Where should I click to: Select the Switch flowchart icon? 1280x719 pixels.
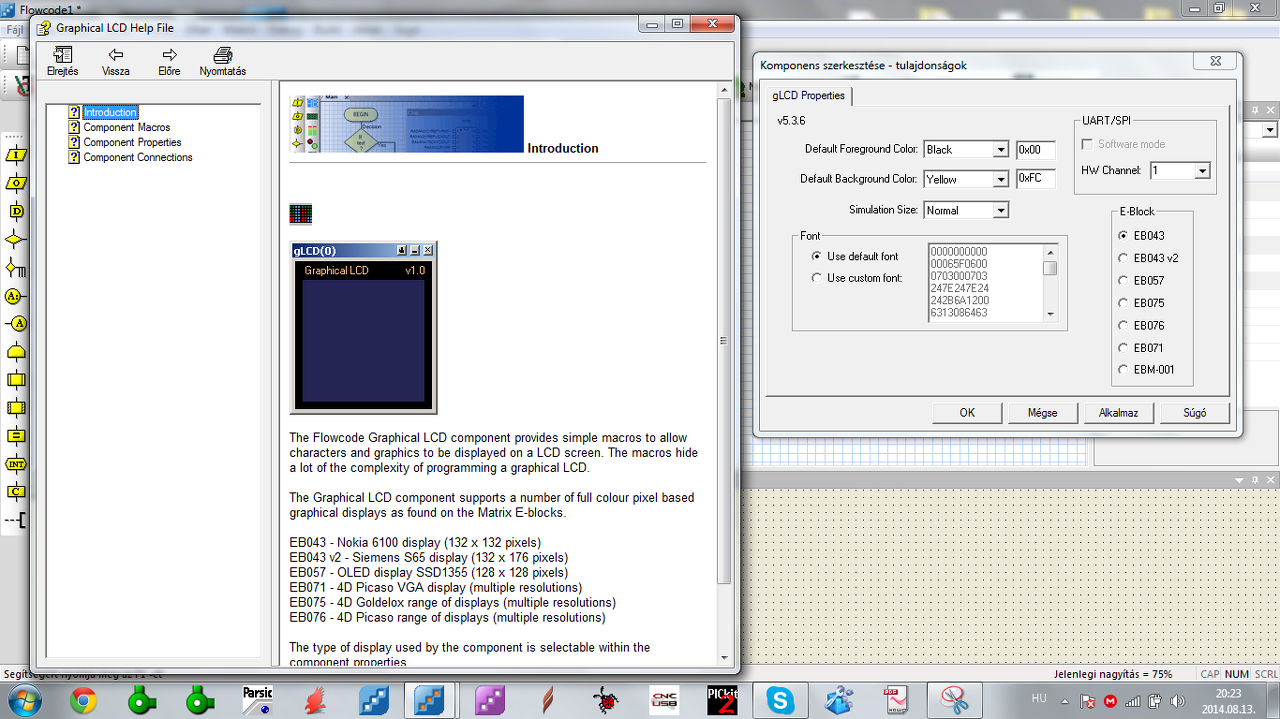[x=15, y=268]
